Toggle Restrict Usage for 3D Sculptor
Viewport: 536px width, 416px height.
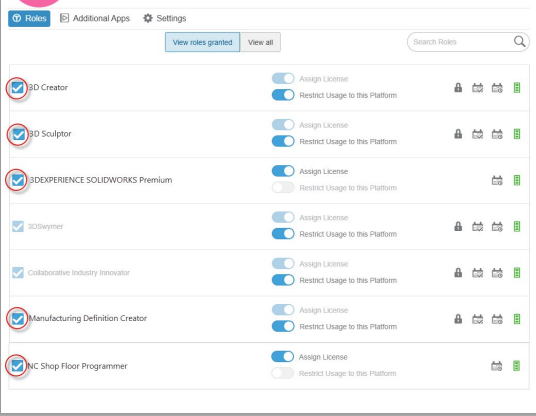point(283,141)
